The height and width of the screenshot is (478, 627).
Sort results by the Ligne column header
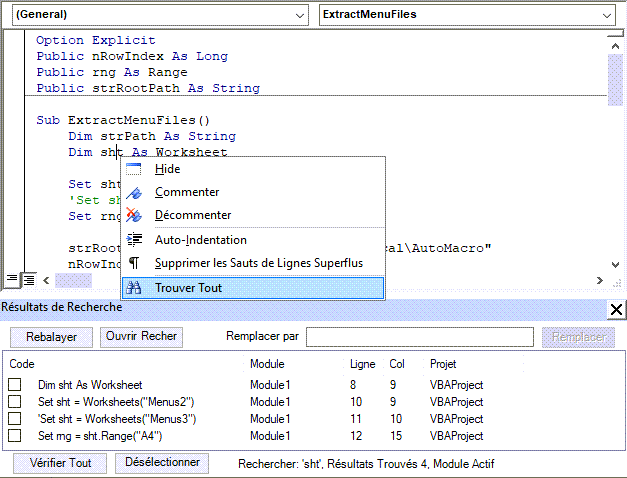click(362, 364)
